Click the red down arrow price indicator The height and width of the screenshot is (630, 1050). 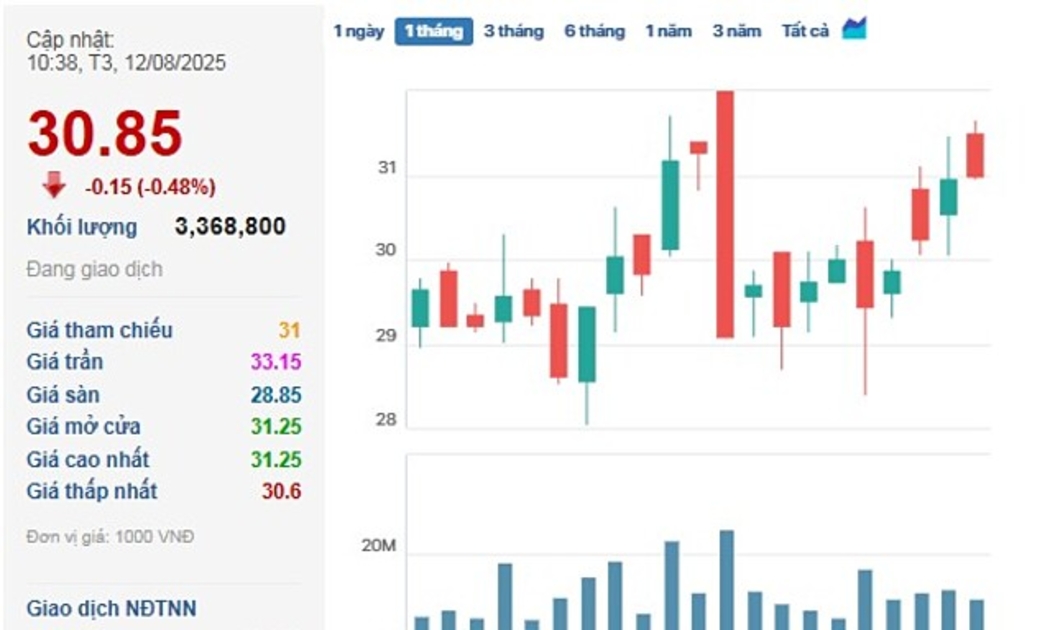point(54,185)
